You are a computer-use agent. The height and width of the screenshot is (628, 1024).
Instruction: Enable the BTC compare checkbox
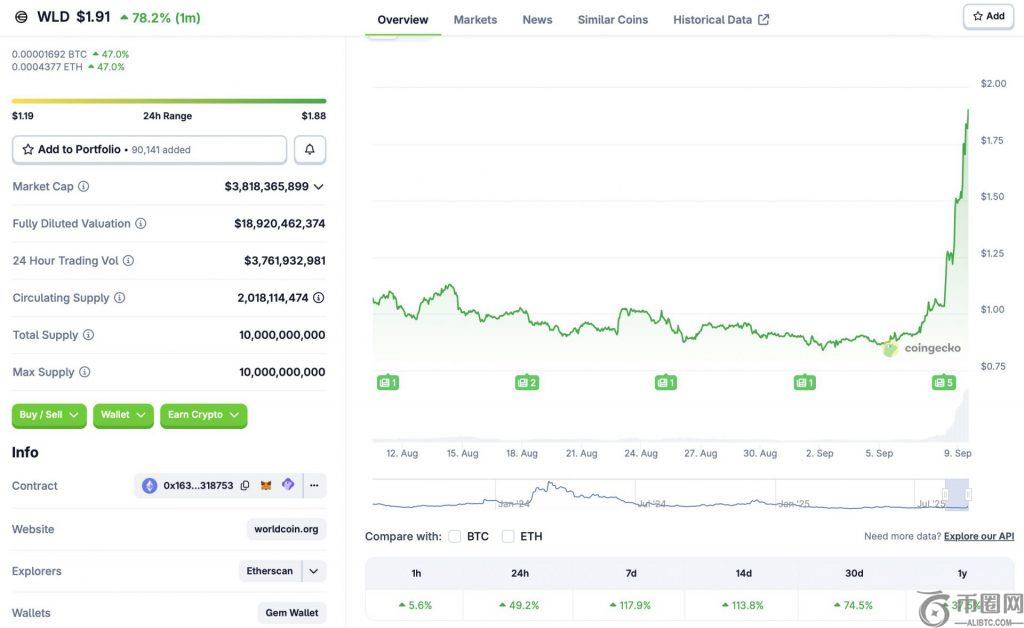pyautogui.click(x=455, y=536)
